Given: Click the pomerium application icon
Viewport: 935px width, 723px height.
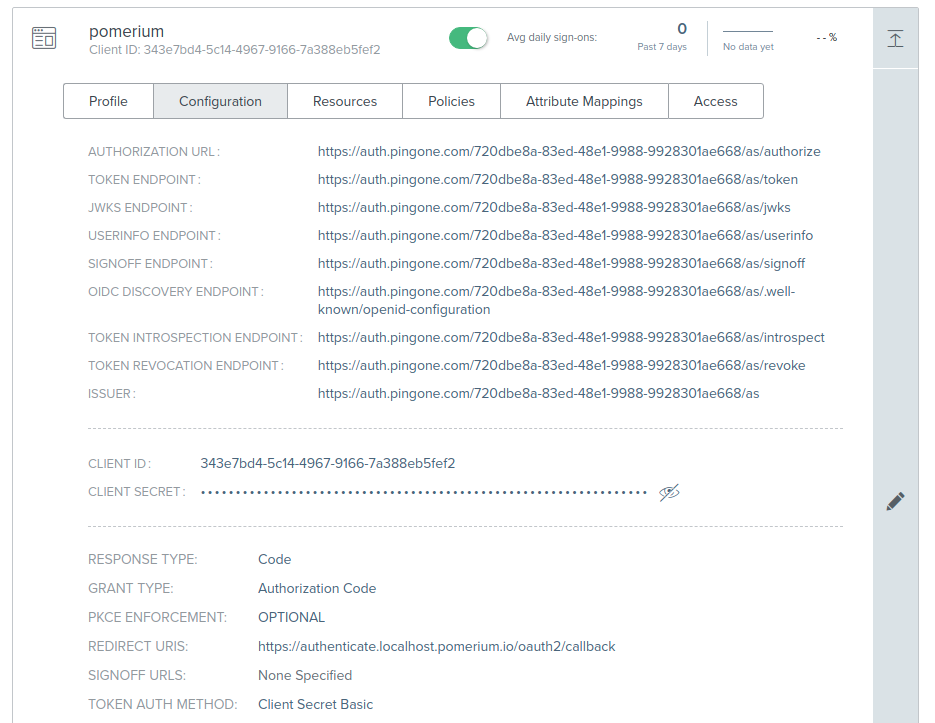Looking at the screenshot, I should (44, 38).
